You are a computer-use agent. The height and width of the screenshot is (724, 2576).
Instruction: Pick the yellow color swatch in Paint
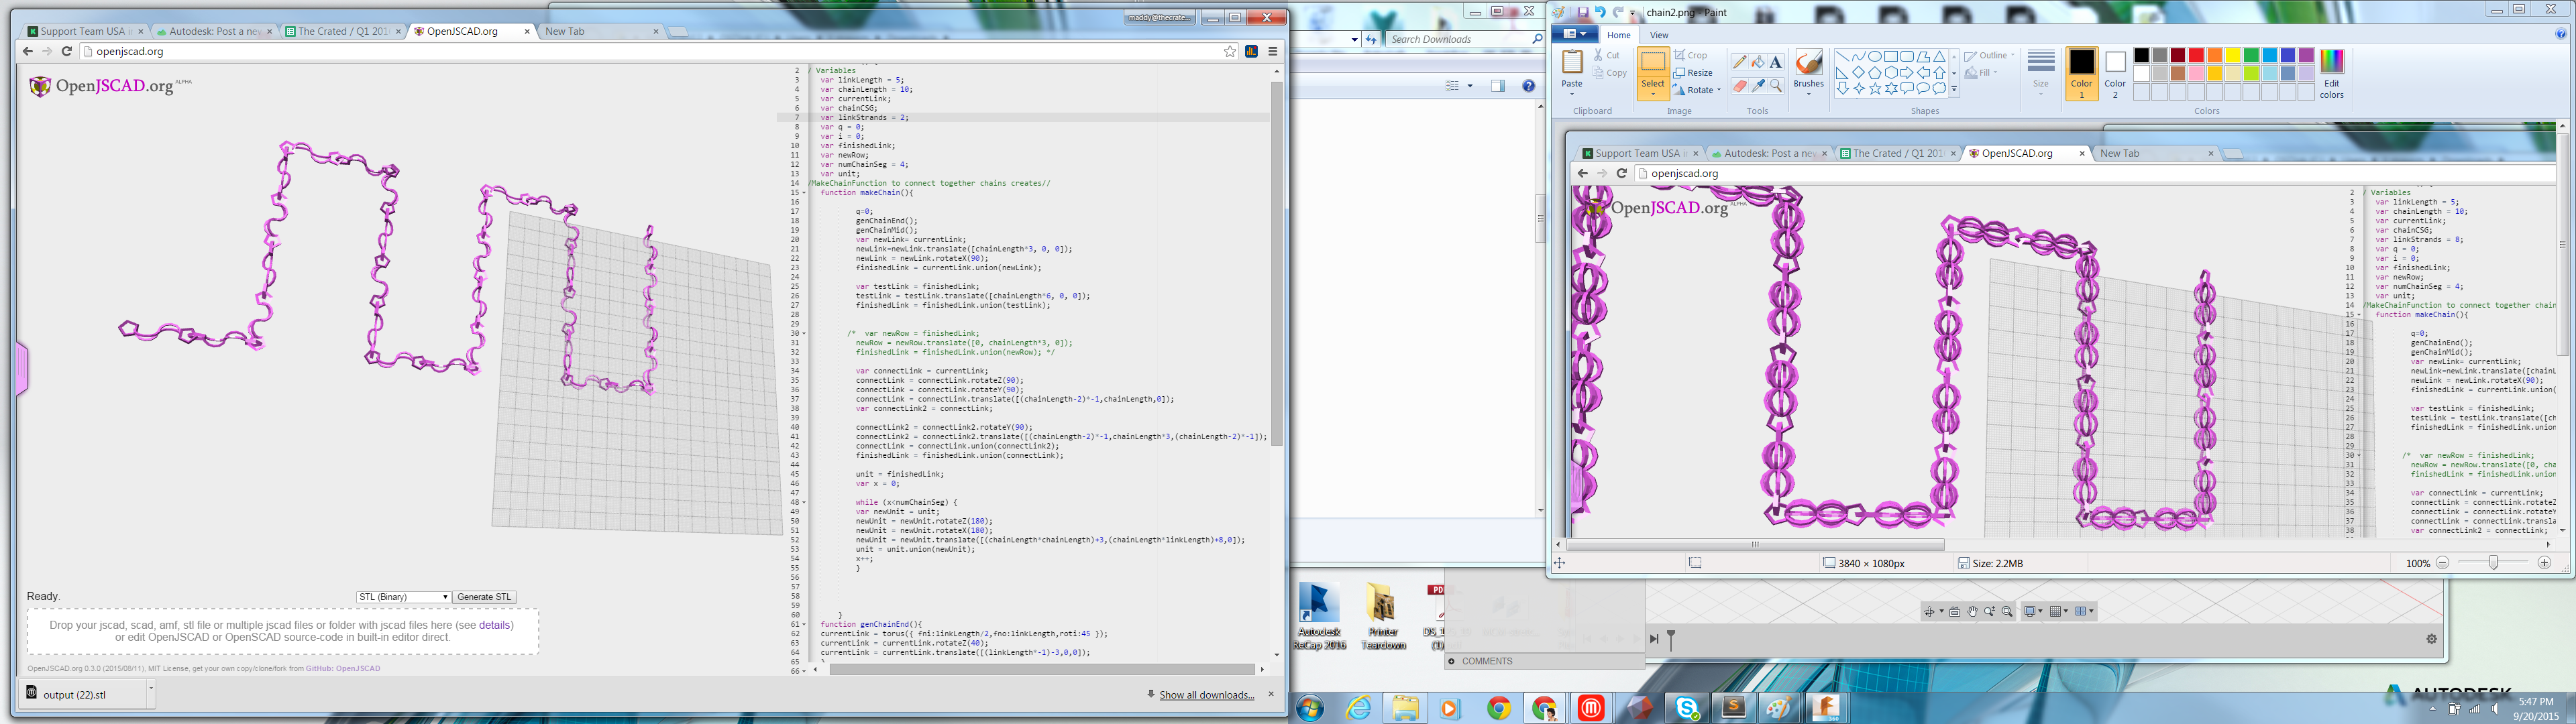2233,56
